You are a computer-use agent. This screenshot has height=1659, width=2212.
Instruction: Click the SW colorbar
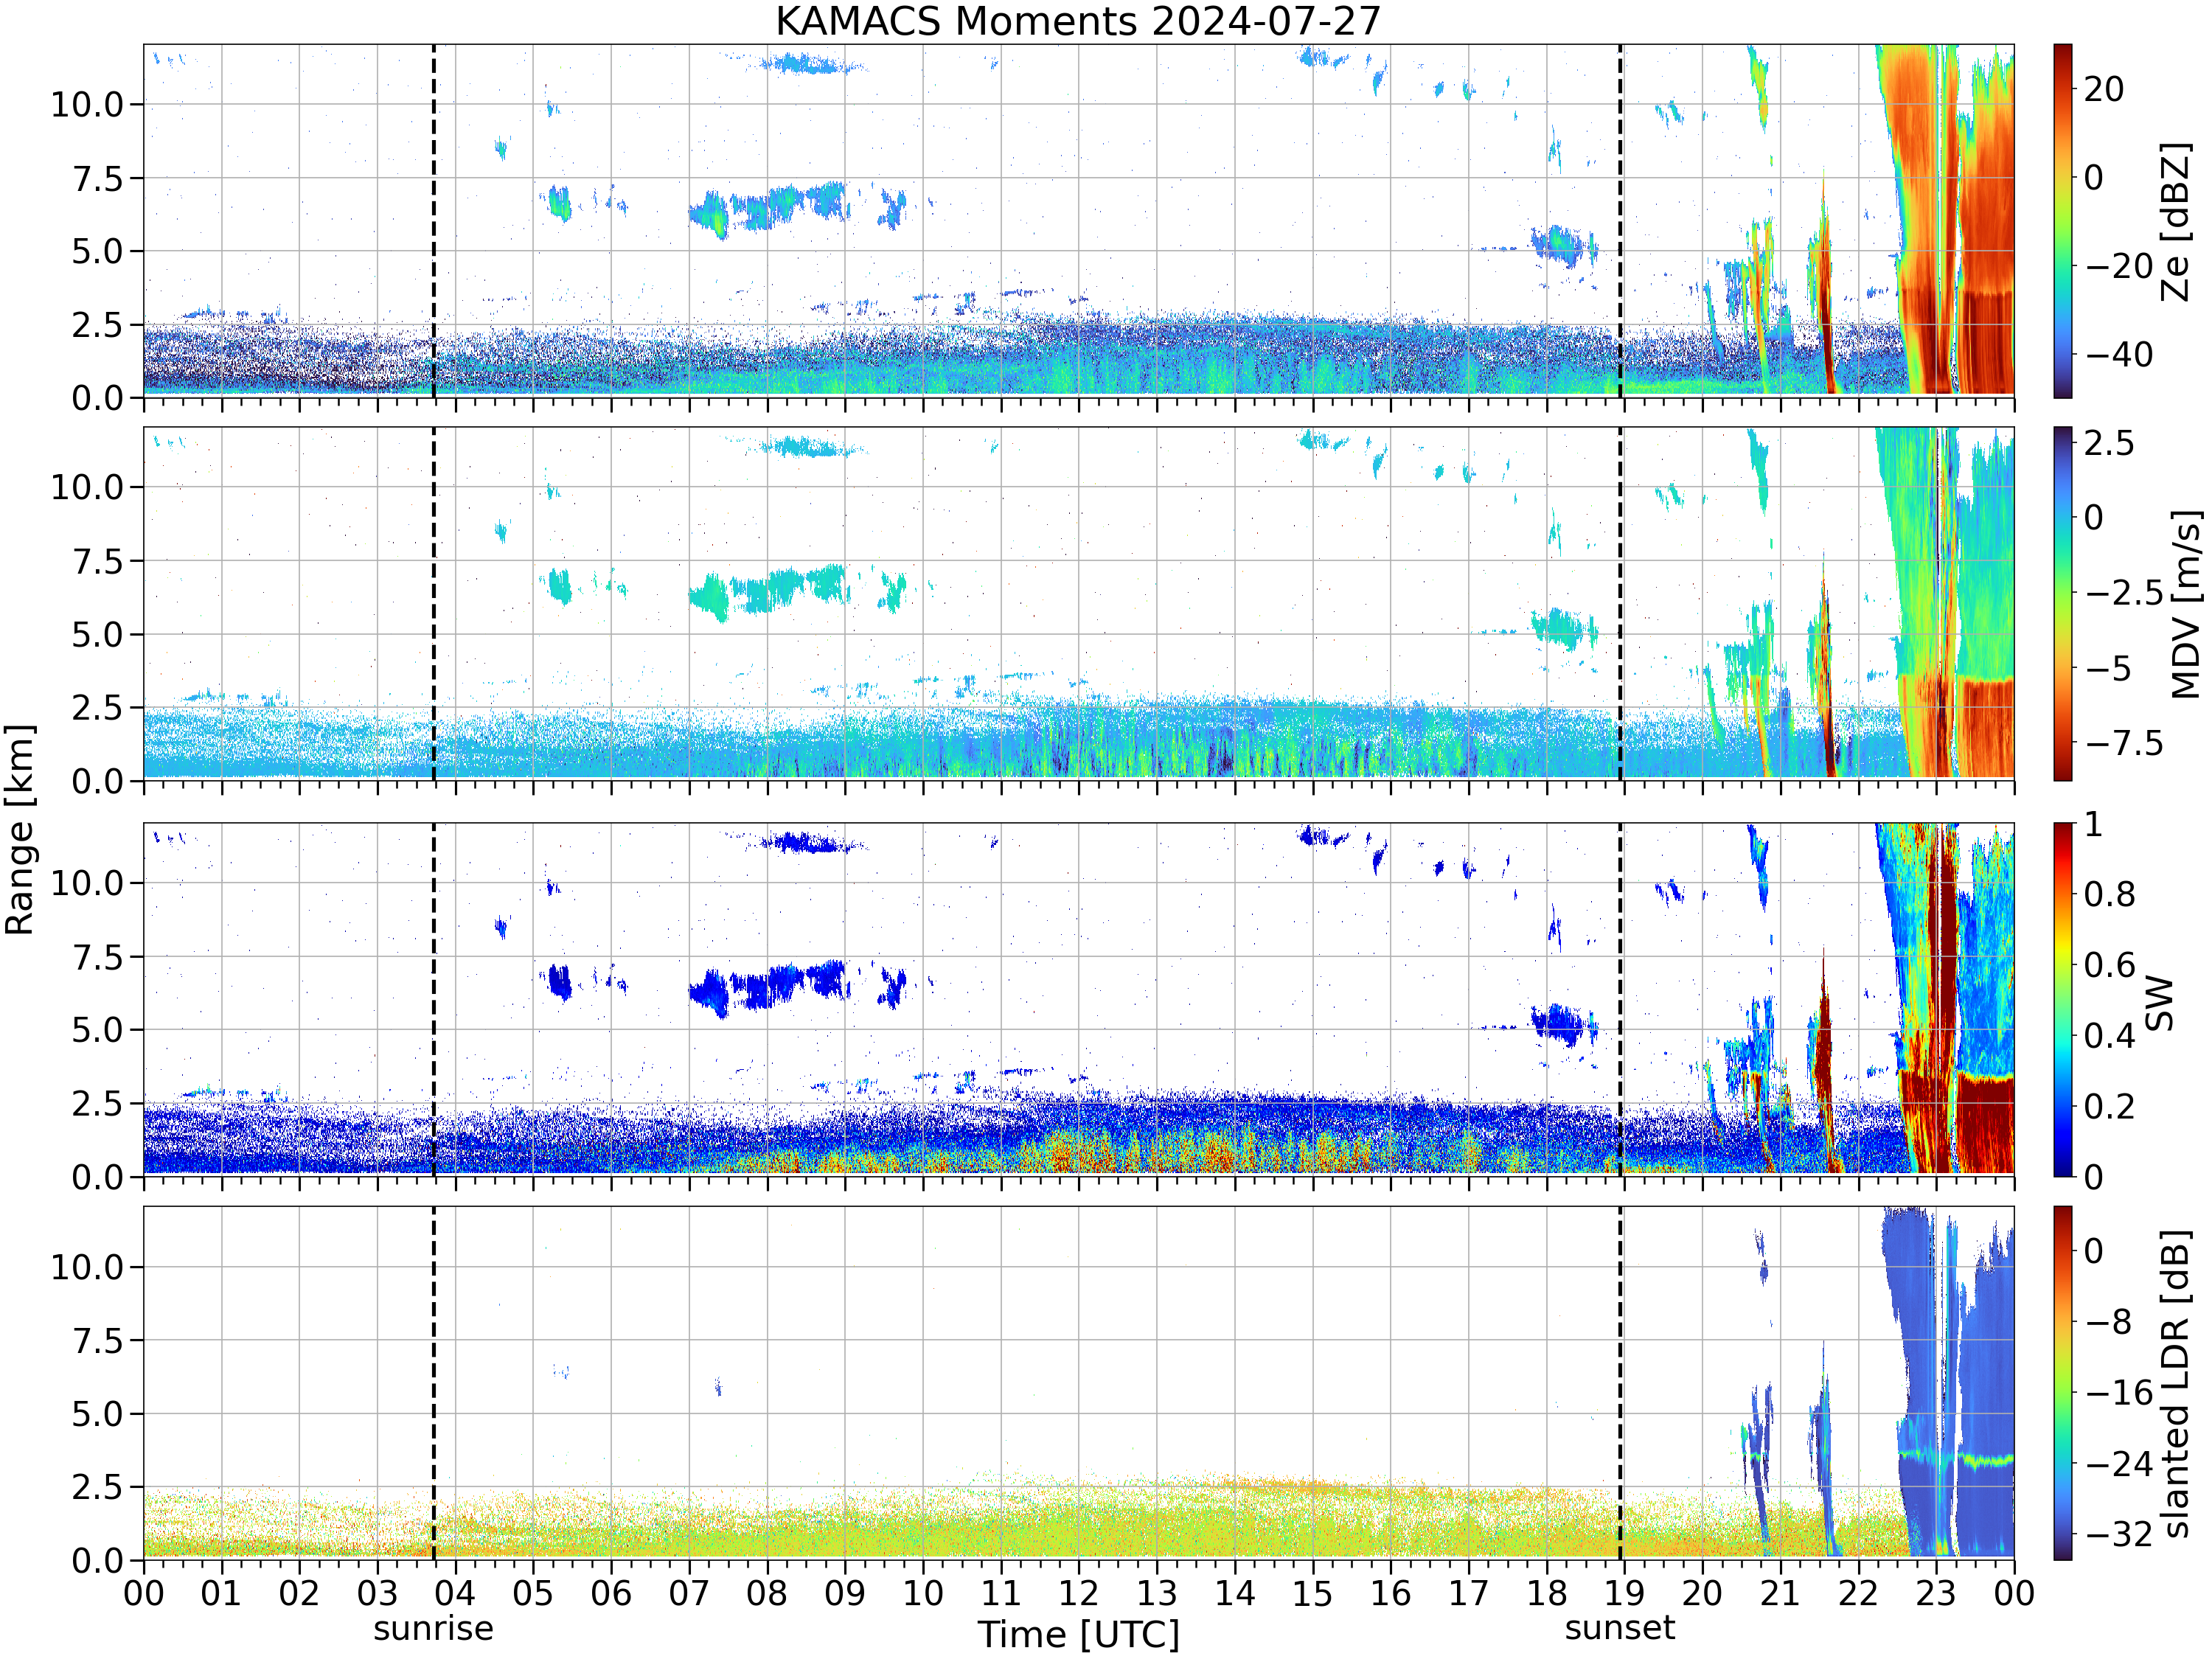pos(2062,999)
